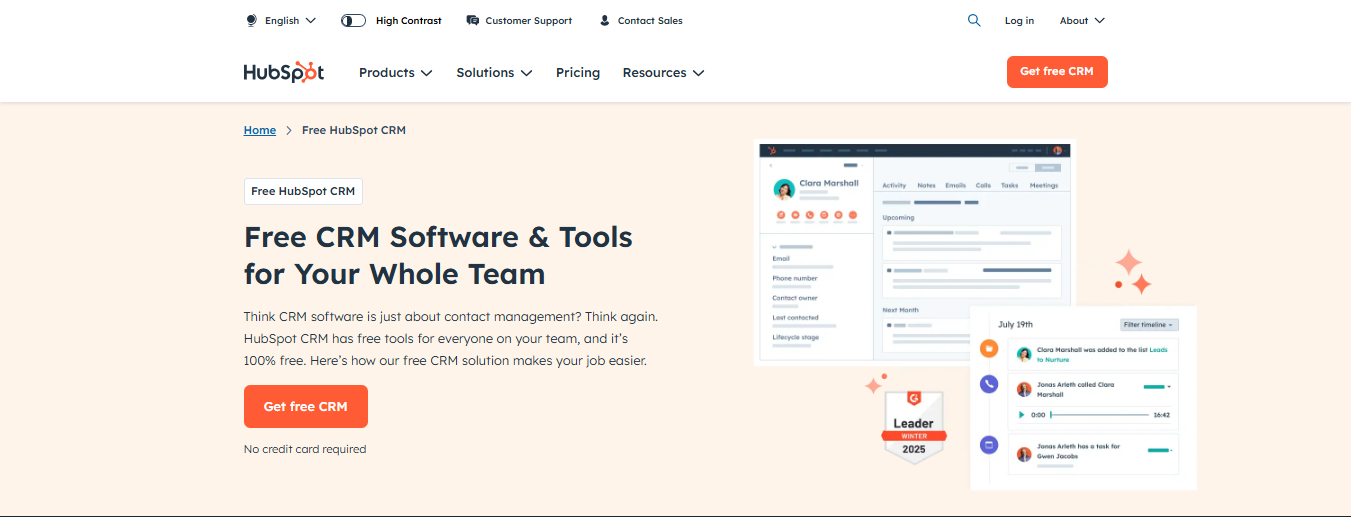Select the Meetings tab in mockup

tap(1044, 185)
